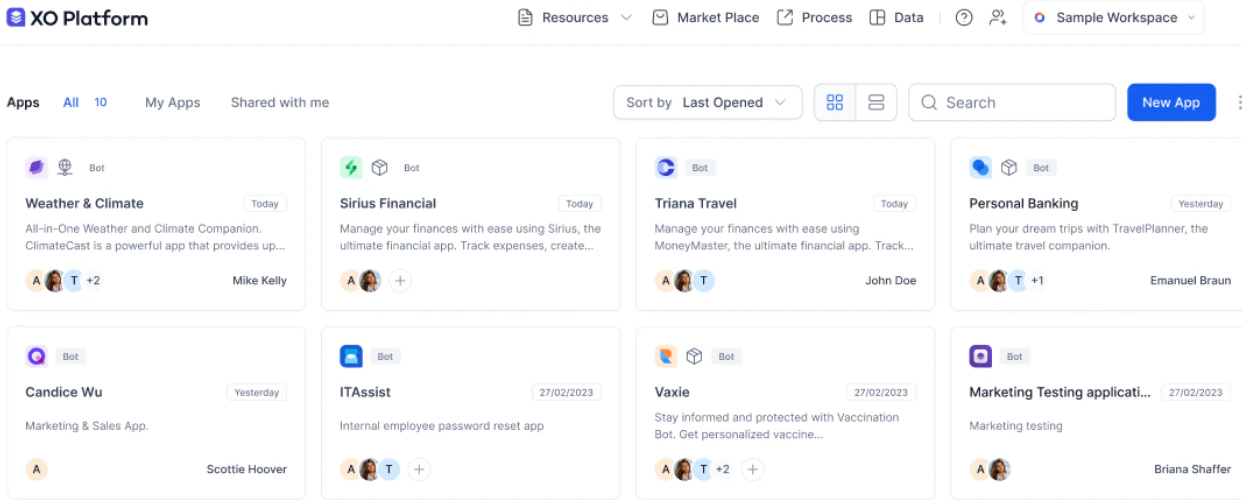Focus the Search apps field
This screenshot has width=1242, height=501.
point(1012,102)
